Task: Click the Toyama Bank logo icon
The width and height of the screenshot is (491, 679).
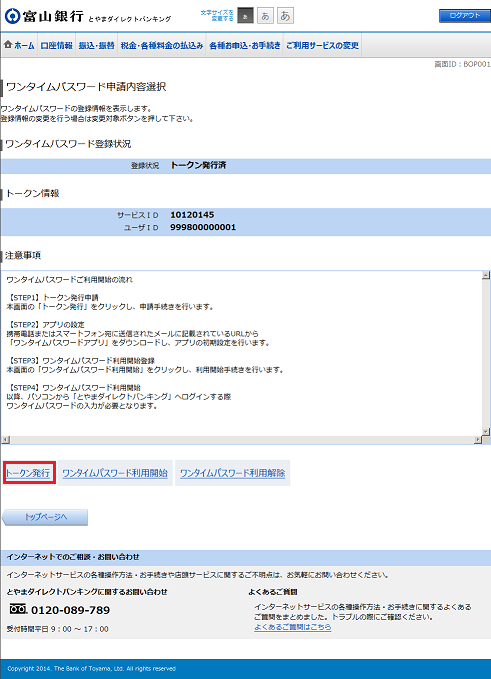Action: (x=13, y=16)
